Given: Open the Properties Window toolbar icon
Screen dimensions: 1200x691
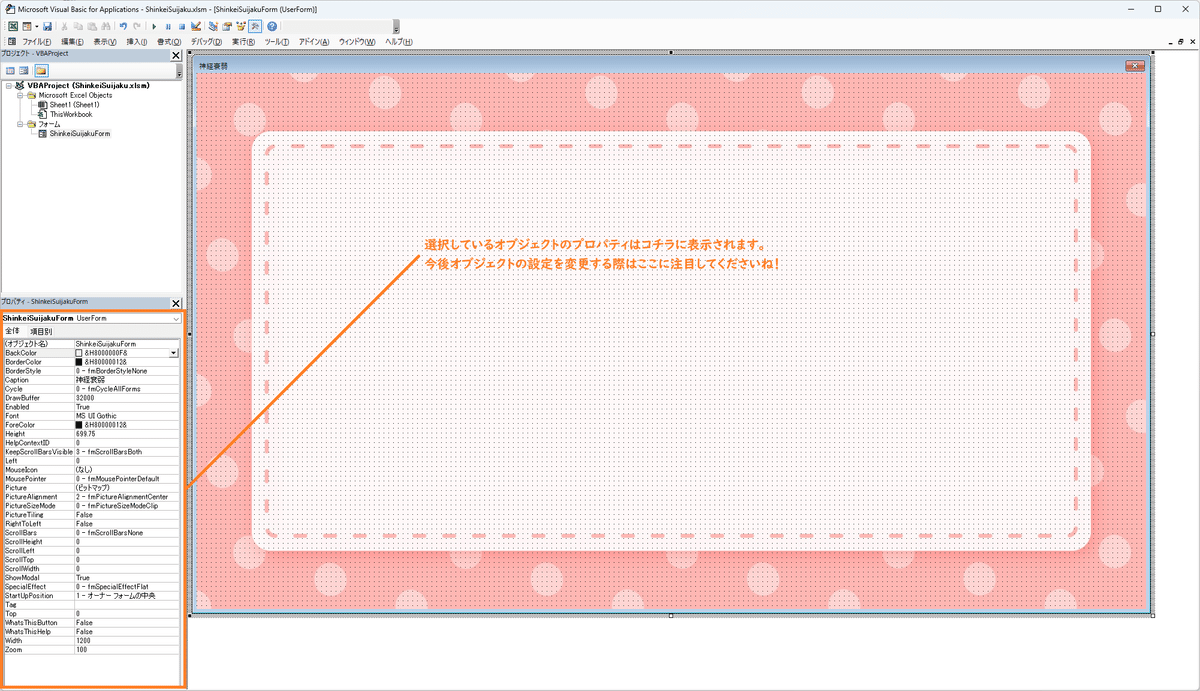Looking at the screenshot, I should 227,27.
